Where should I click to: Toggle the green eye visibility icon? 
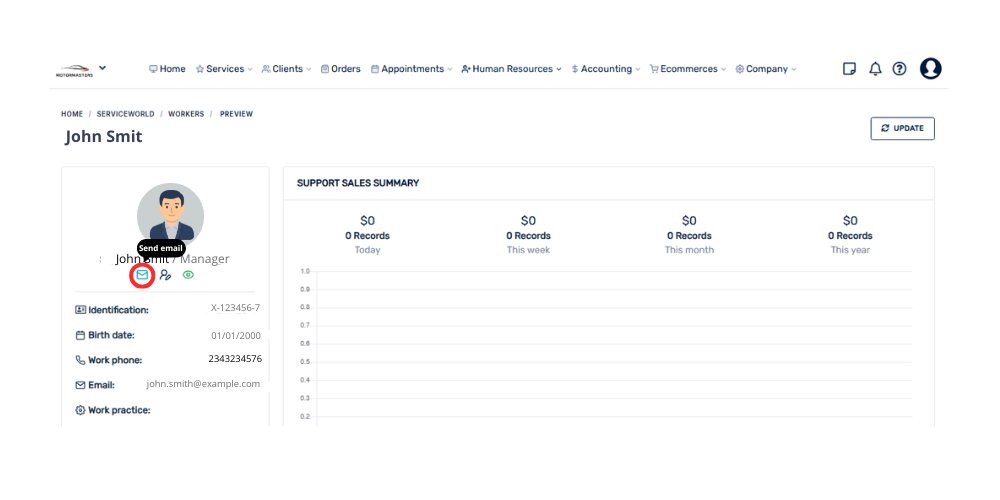coord(188,274)
